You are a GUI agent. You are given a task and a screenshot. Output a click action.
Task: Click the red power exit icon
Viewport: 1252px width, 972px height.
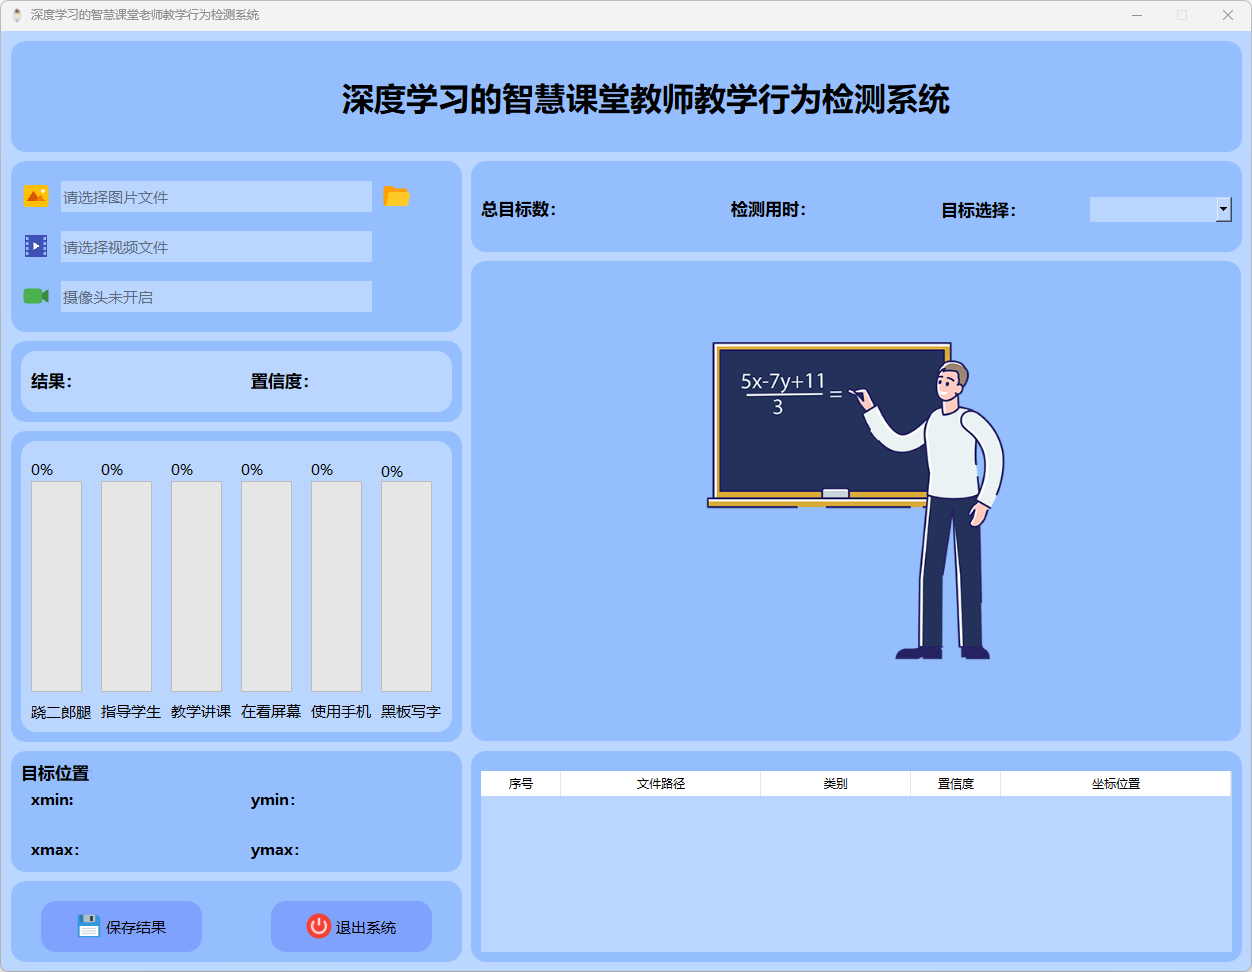tap(318, 926)
